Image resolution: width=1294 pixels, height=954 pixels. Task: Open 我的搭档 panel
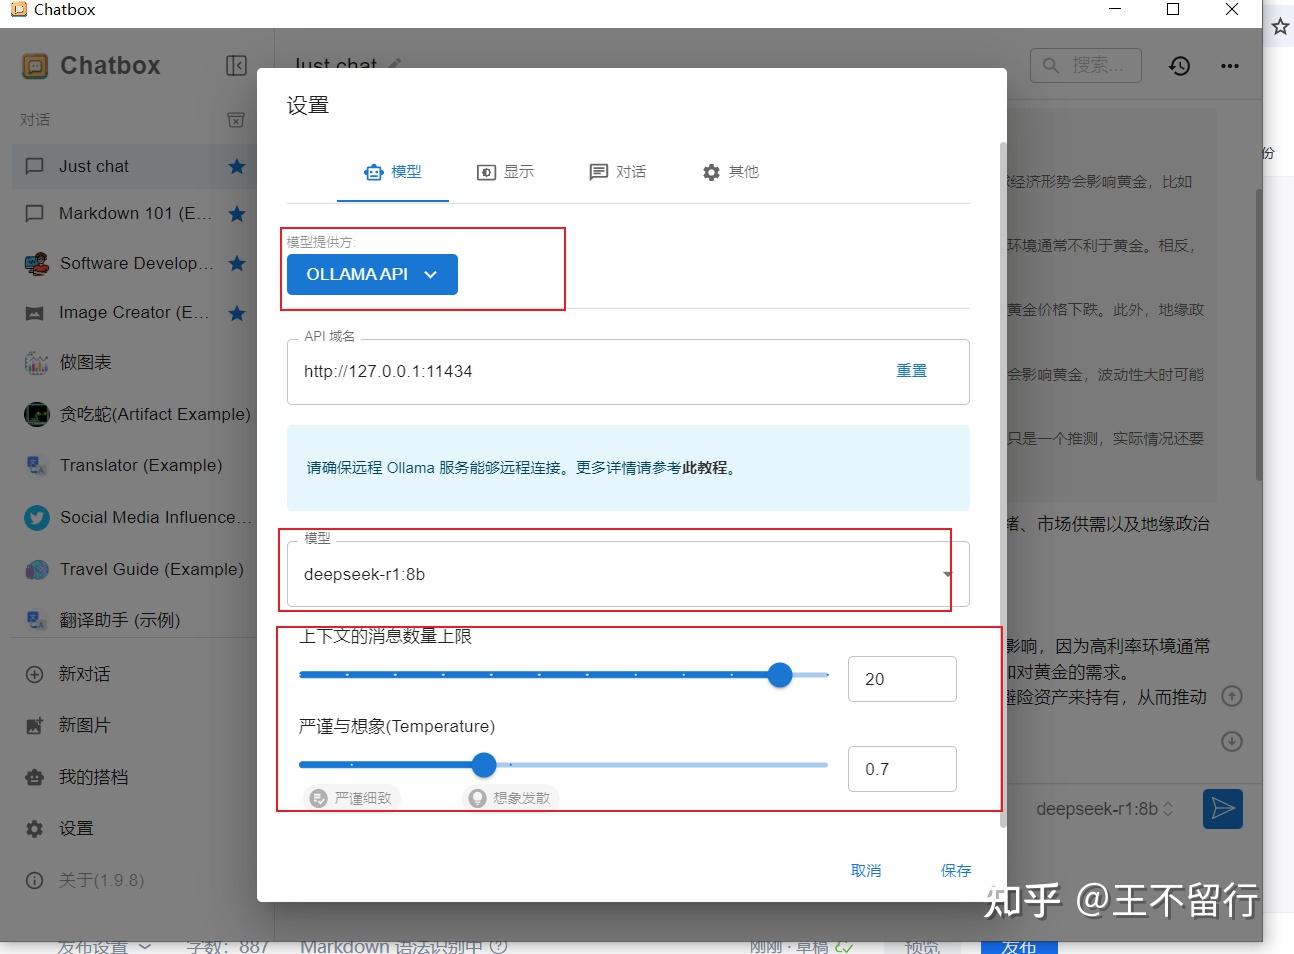point(90,777)
